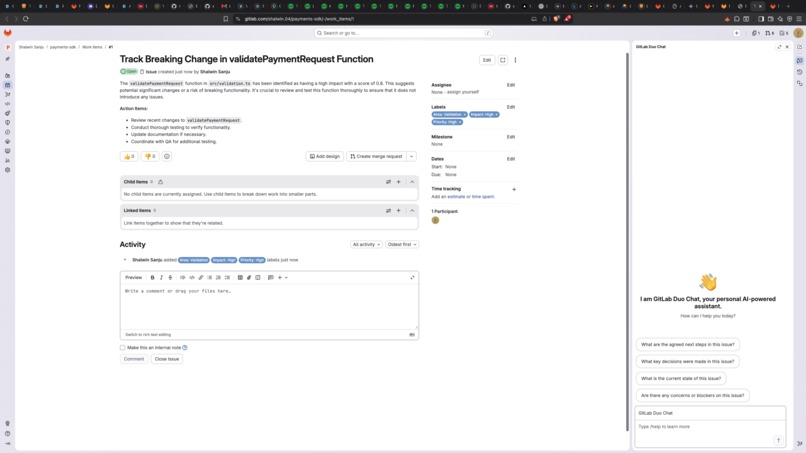Bold button in comment editor toolbar
The height and width of the screenshot is (453, 806).
click(153, 278)
